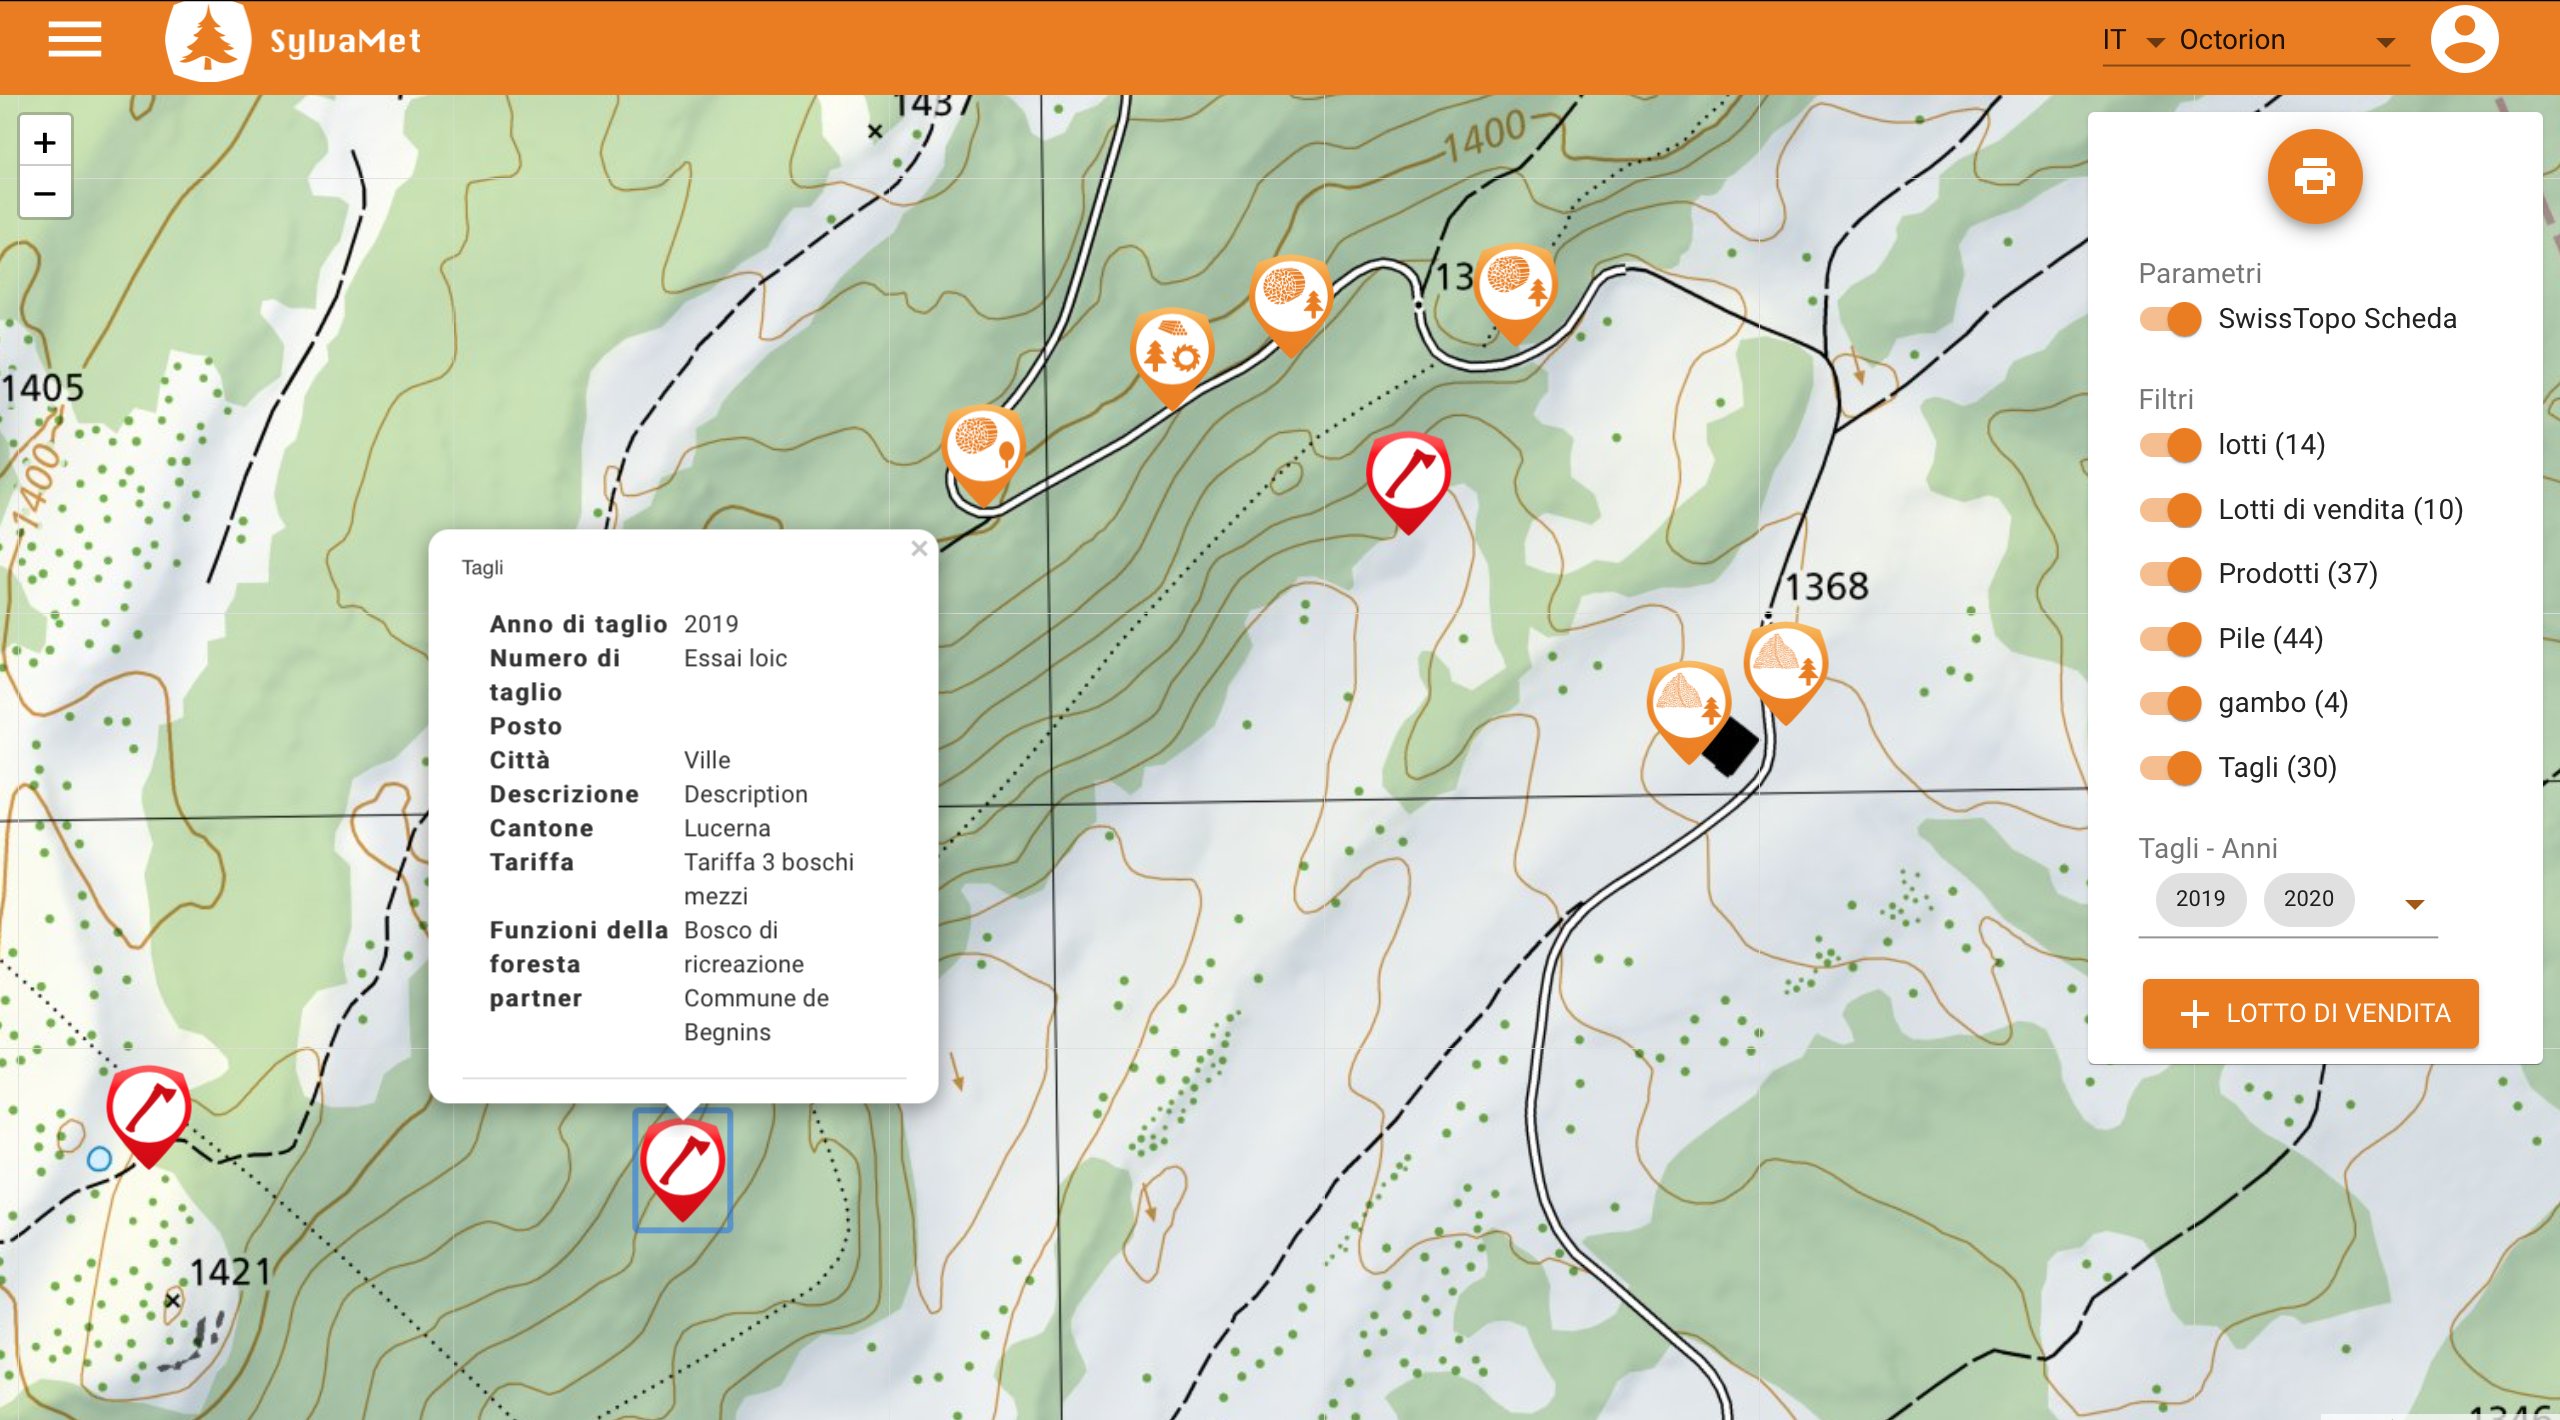Click the 2019 year chip

[2200, 899]
